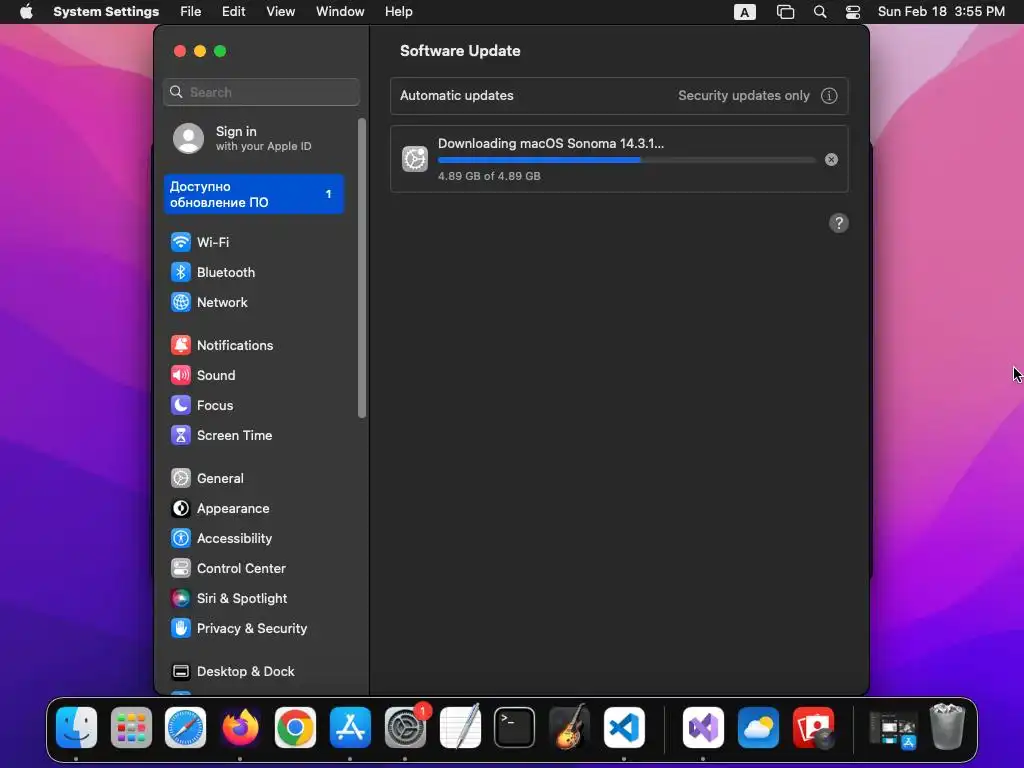
Task: Select the Доступно обновление ПО item
Action: point(254,195)
